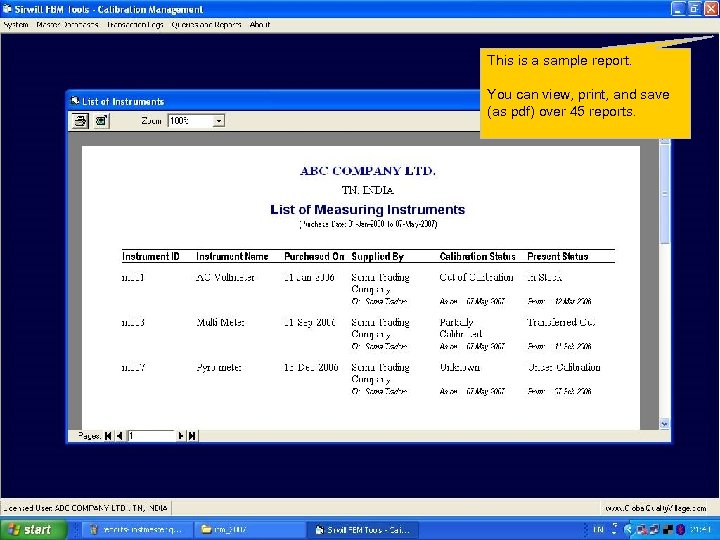
Task: Open the Master Databases menu
Action: click(67, 25)
